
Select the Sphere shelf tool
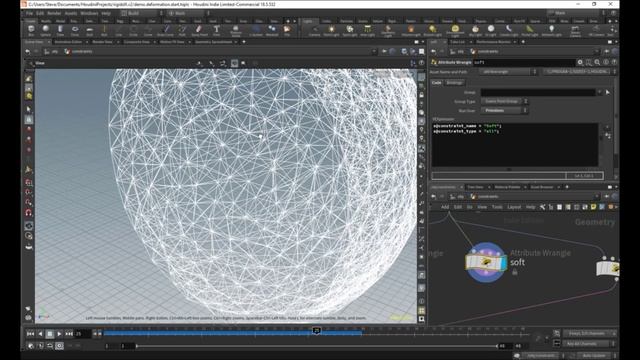pos(46,30)
